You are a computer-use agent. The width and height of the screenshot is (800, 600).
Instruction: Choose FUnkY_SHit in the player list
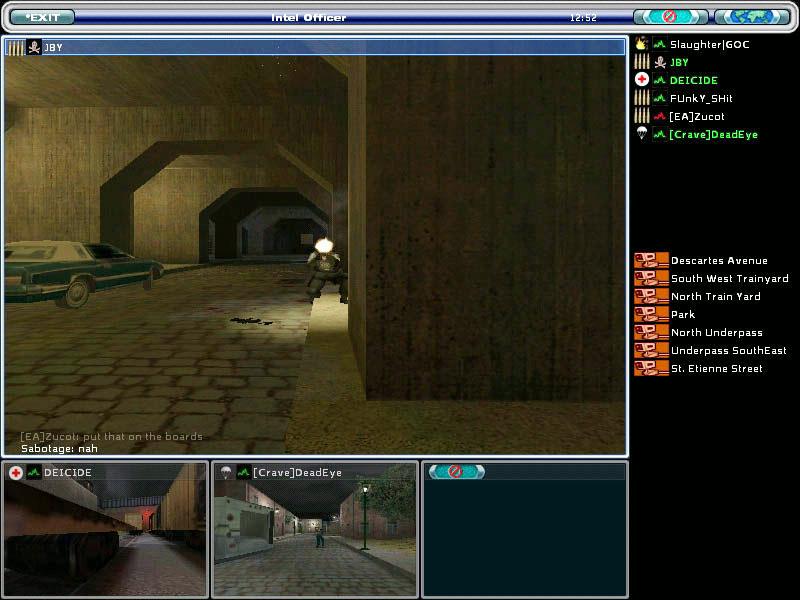(x=700, y=99)
